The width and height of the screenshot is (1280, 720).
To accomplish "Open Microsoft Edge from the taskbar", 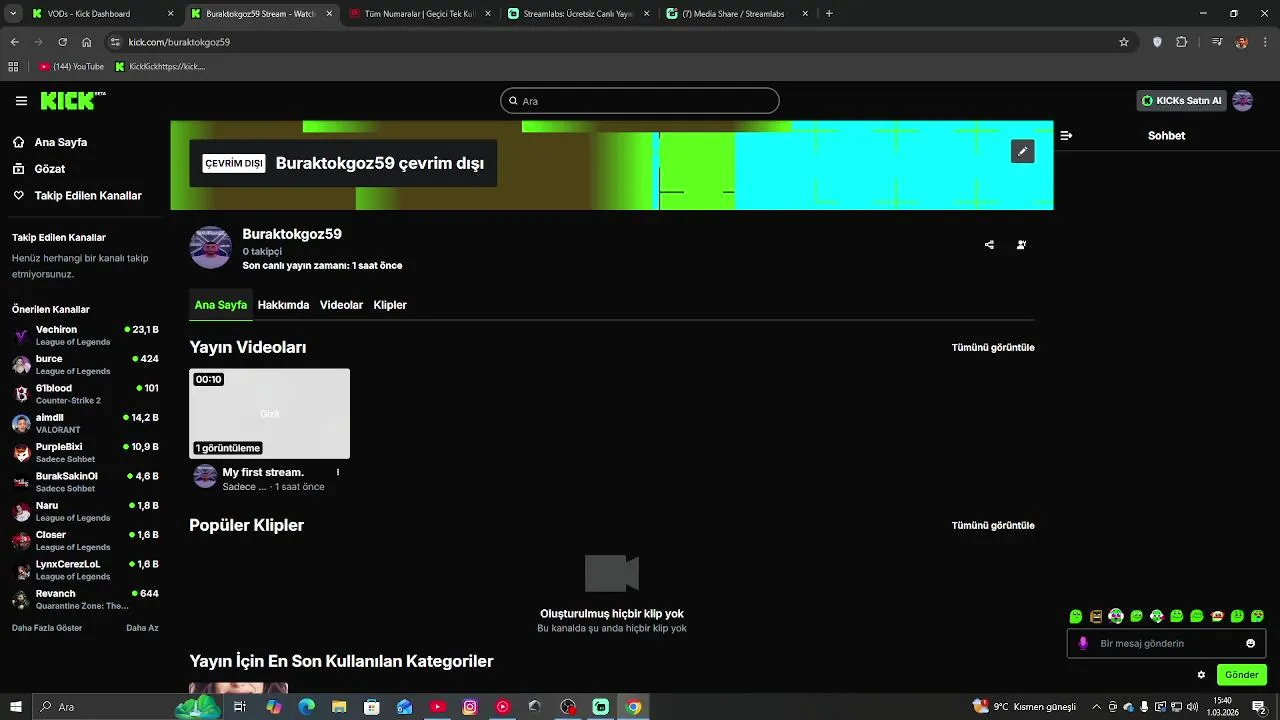I will pos(306,707).
